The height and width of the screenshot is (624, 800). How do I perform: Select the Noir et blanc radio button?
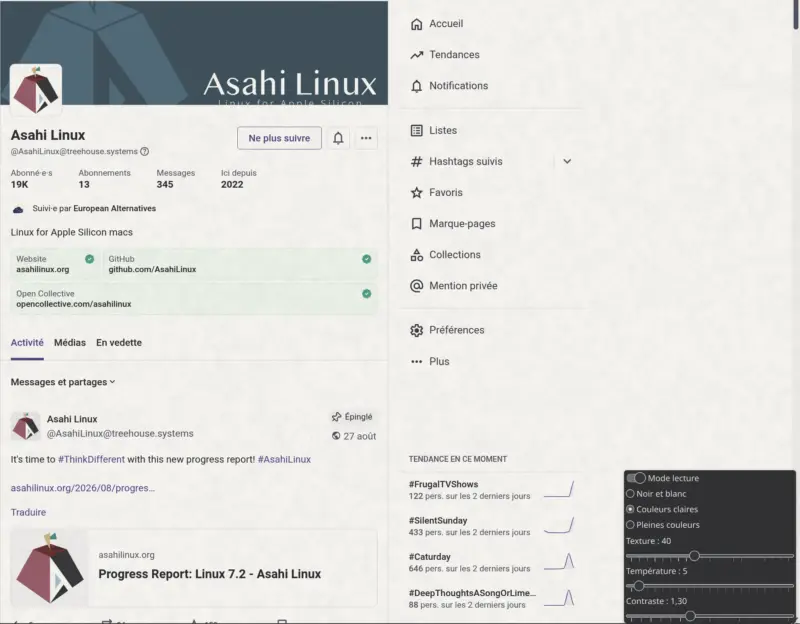coord(630,494)
